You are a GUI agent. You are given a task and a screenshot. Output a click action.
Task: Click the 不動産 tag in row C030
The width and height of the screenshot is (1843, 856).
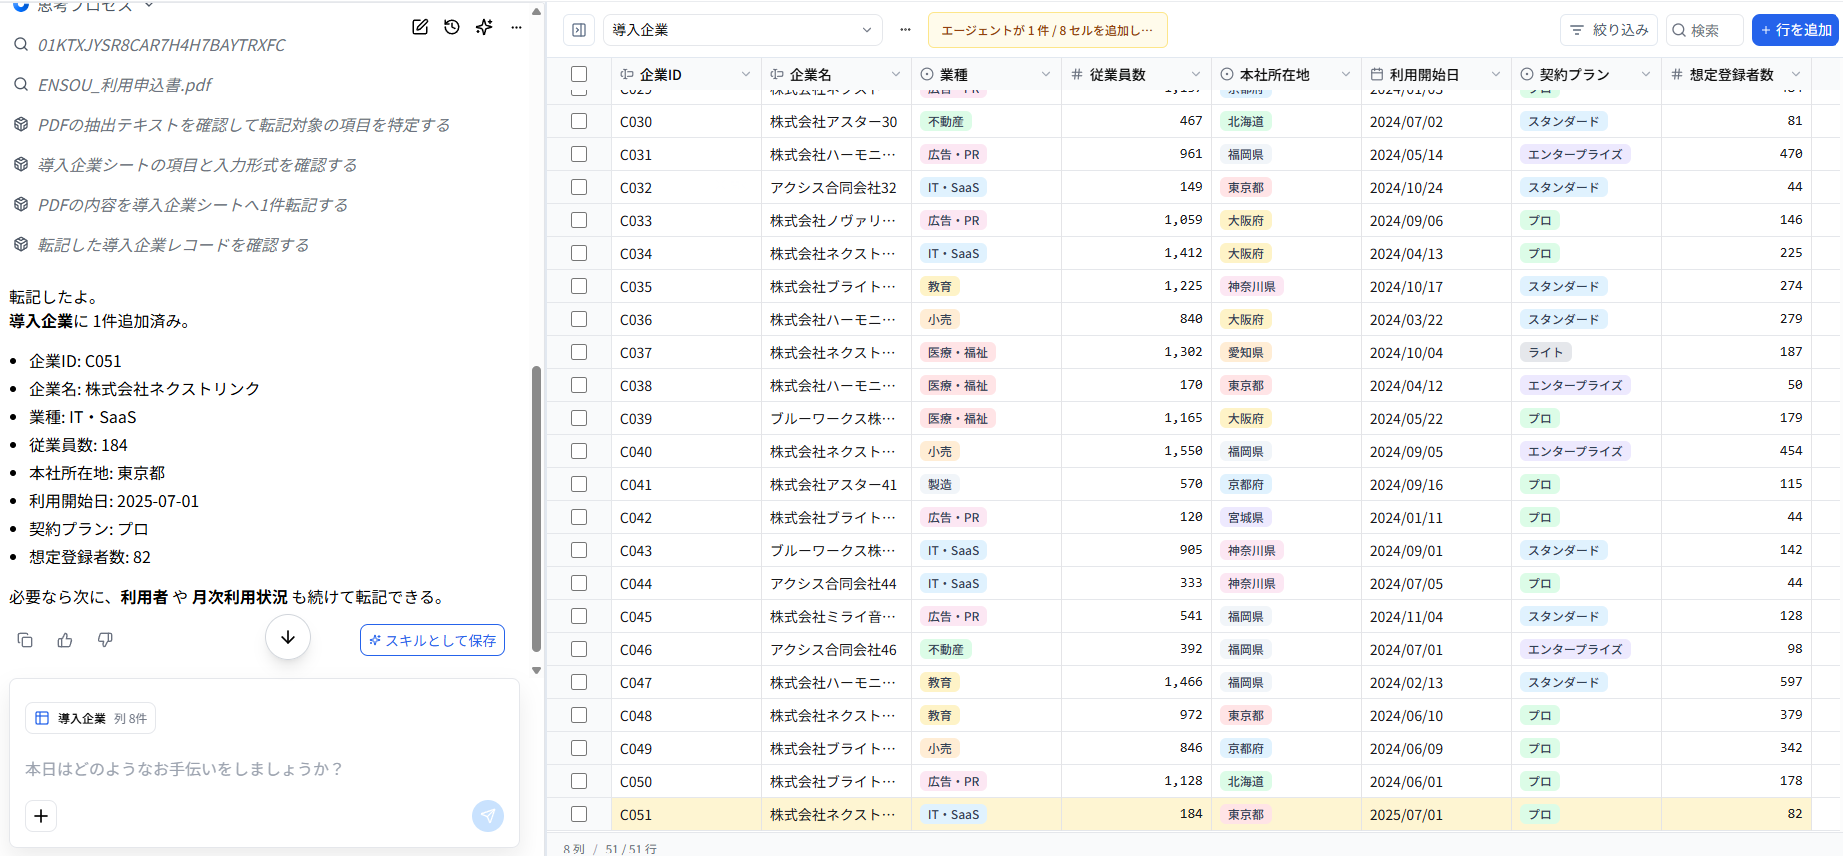(946, 121)
